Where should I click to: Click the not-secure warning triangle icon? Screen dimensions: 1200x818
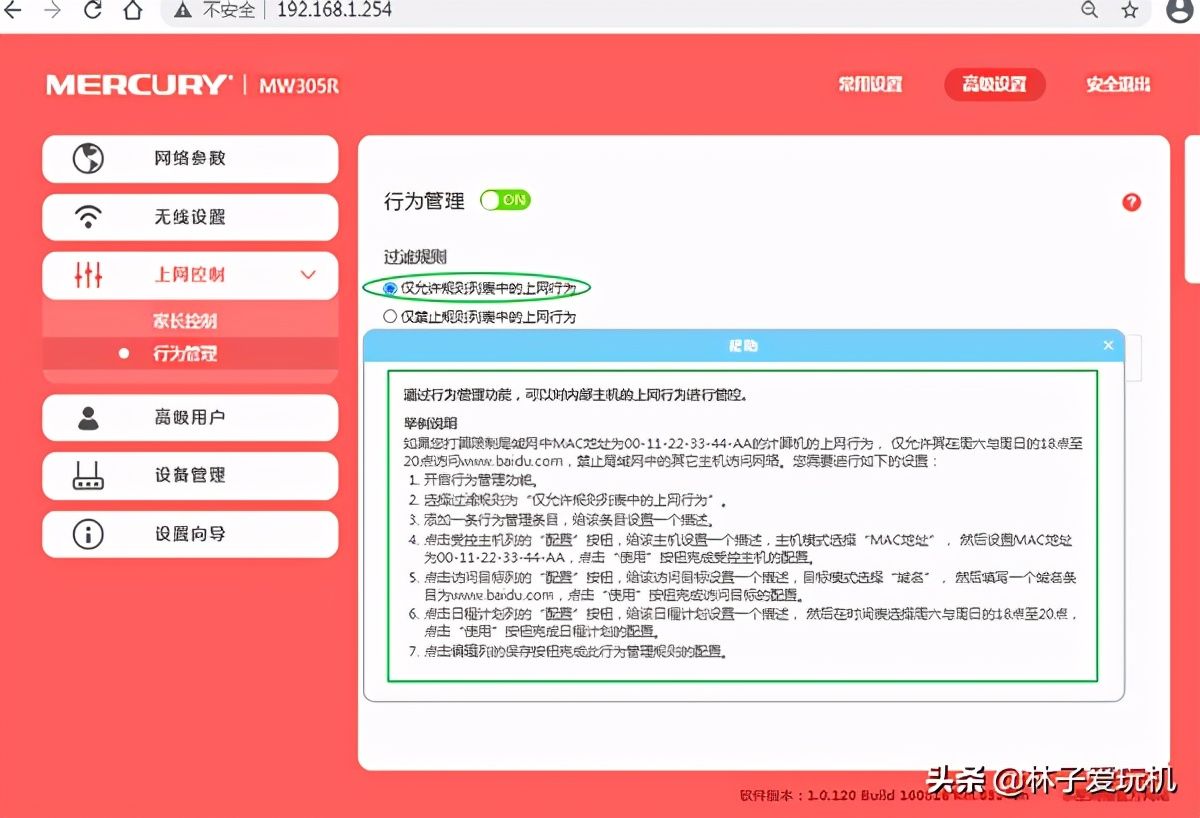(x=182, y=11)
